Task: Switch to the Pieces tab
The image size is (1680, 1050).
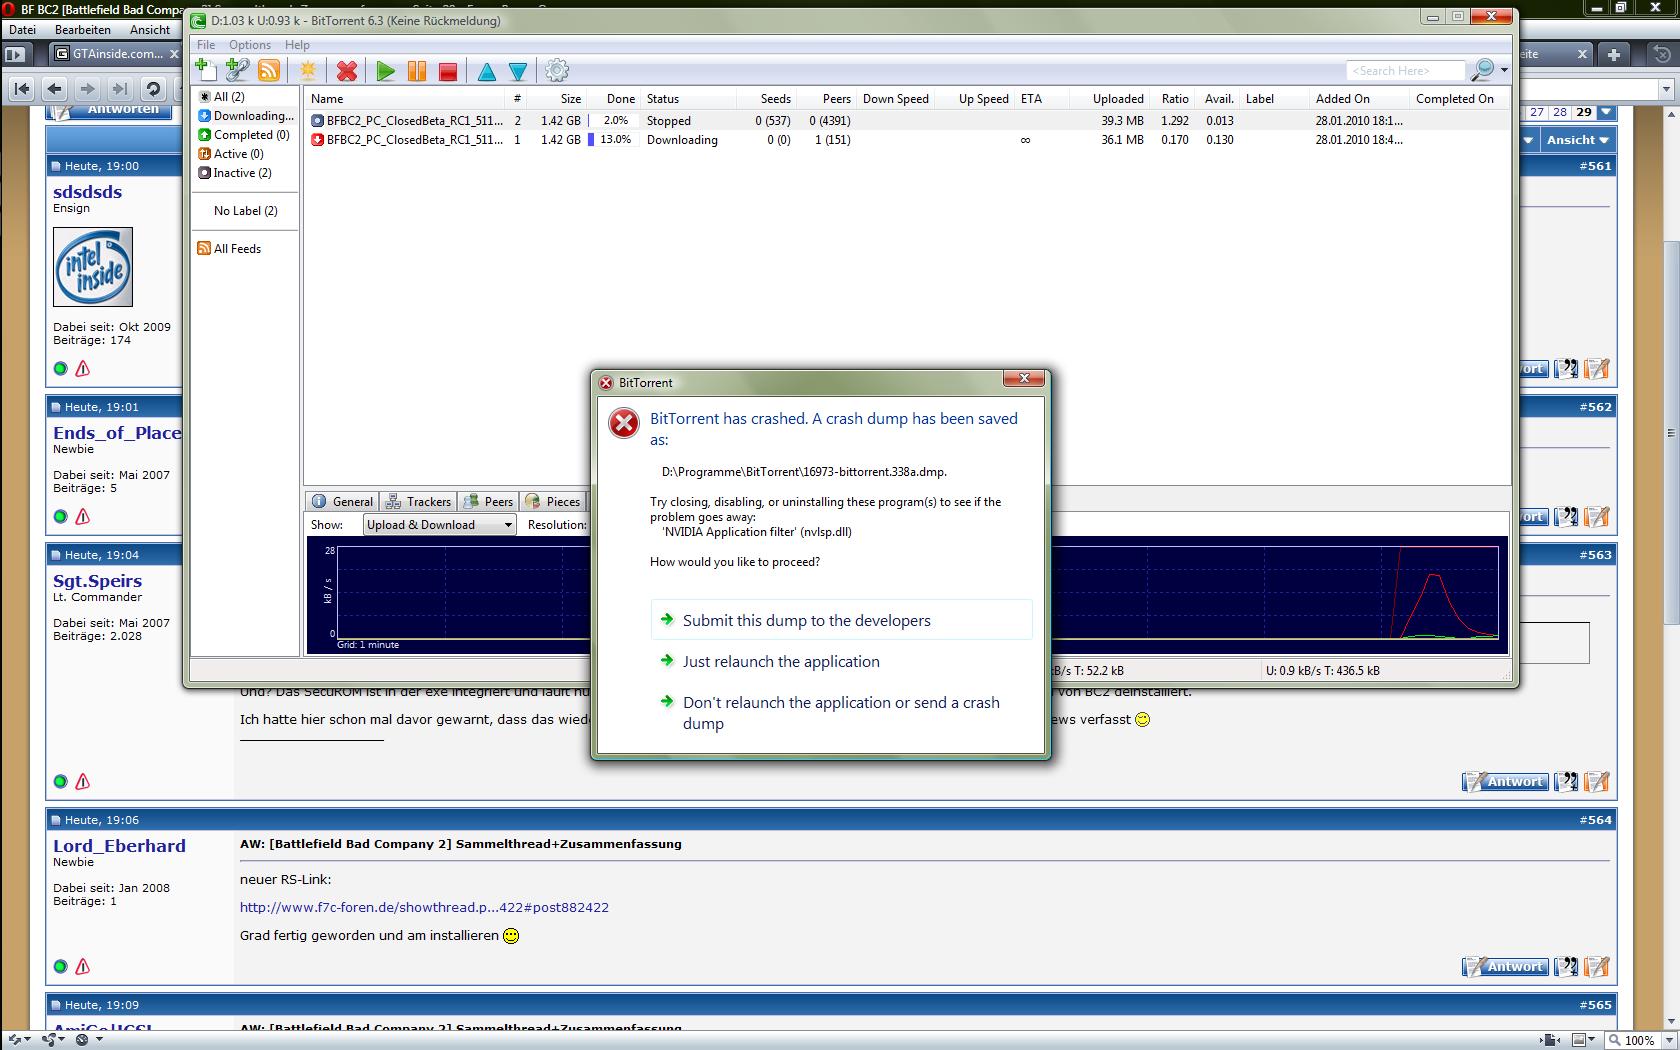Action: (552, 502)
